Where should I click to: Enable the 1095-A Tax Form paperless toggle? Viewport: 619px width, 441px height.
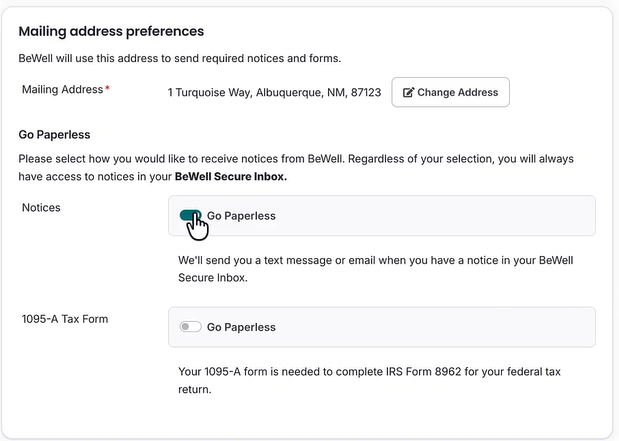point(189,327)
